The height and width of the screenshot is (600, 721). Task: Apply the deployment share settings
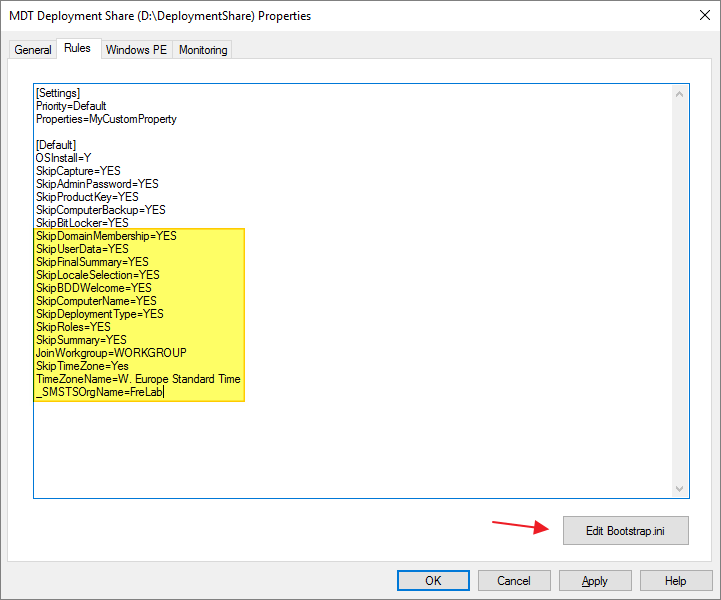(x=594, y=581)
